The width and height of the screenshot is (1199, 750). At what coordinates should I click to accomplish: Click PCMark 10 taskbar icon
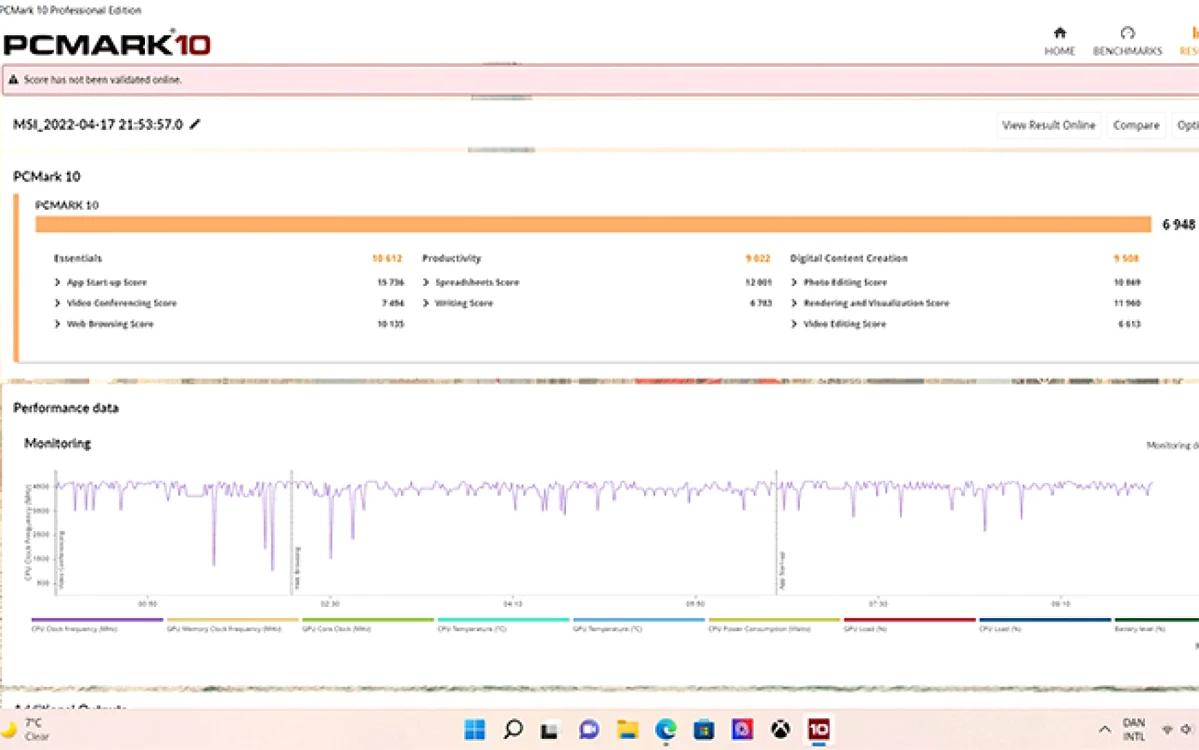pos(818,729)
